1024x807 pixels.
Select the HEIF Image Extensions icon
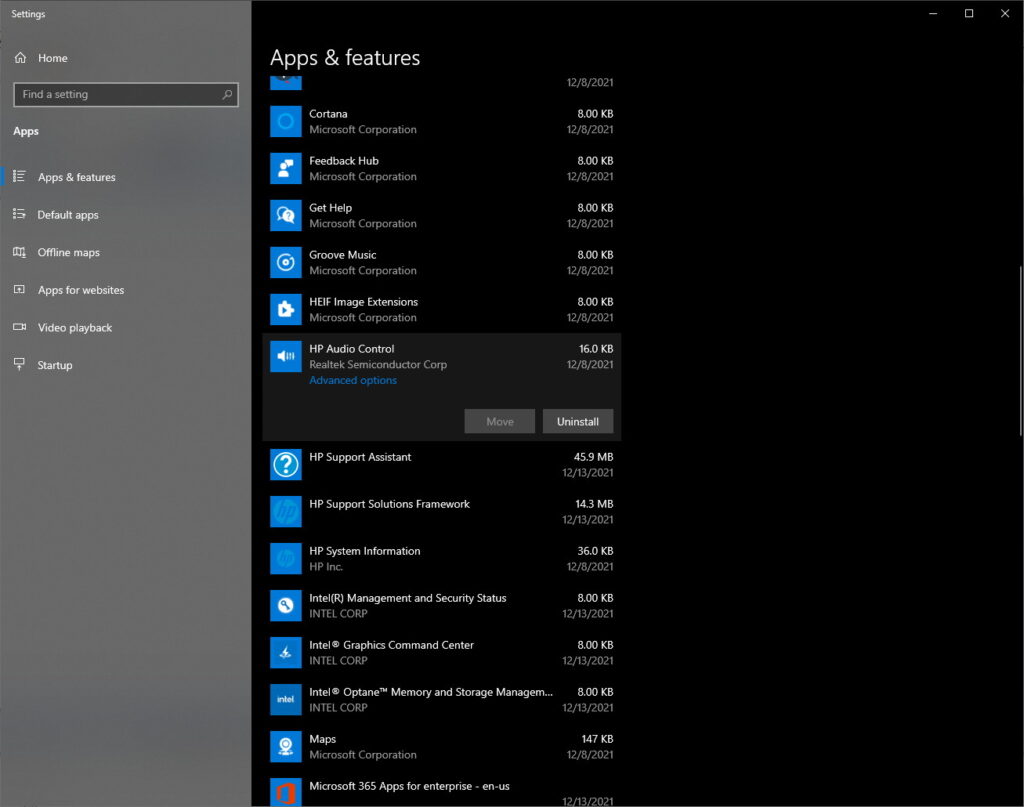286,309
